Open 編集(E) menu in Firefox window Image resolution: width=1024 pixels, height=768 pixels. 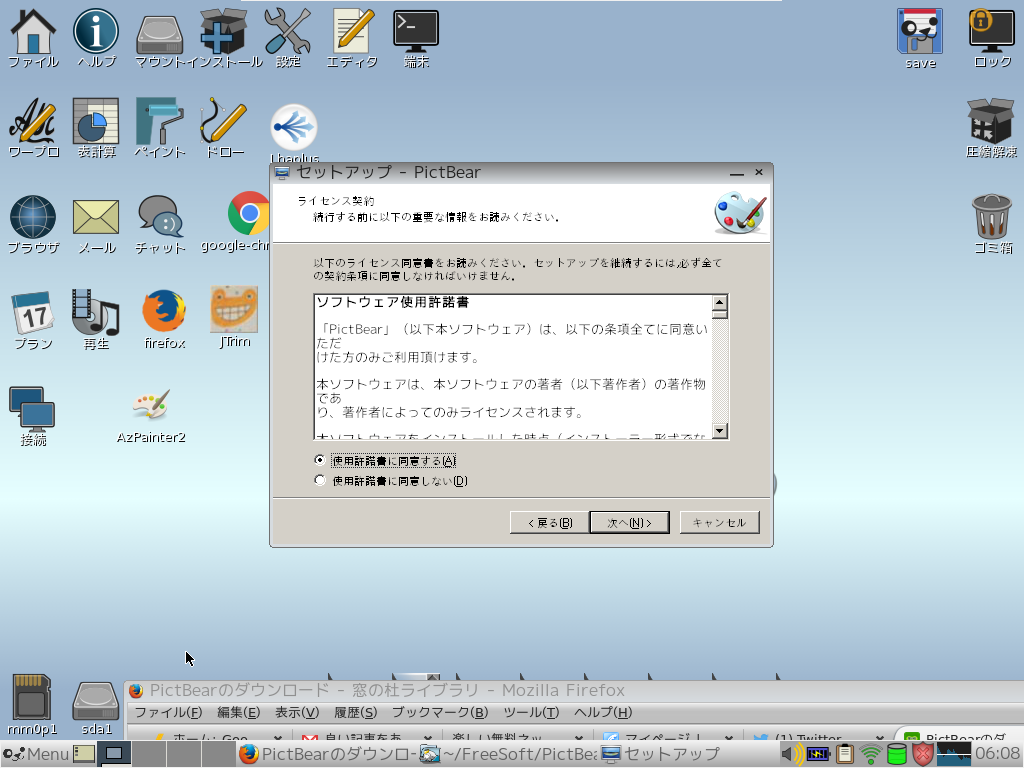[x=238, y=712]
